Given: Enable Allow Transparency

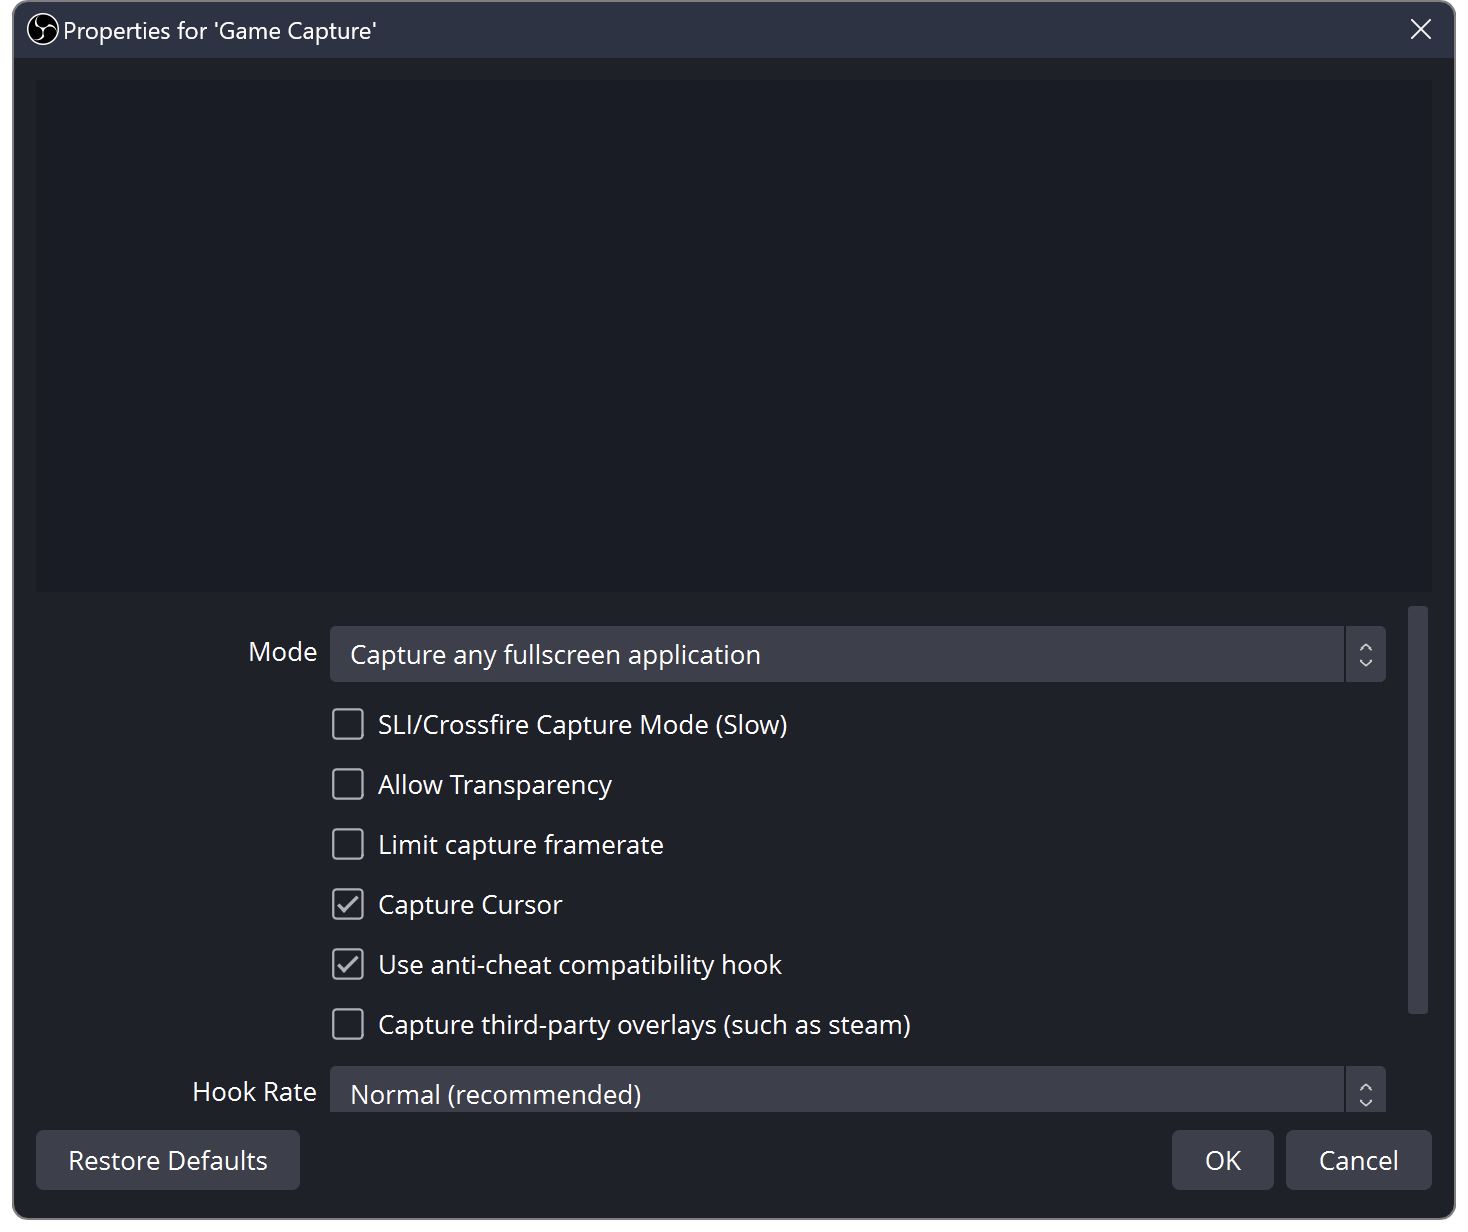Looking at the screenshot, I should point(347,784).
